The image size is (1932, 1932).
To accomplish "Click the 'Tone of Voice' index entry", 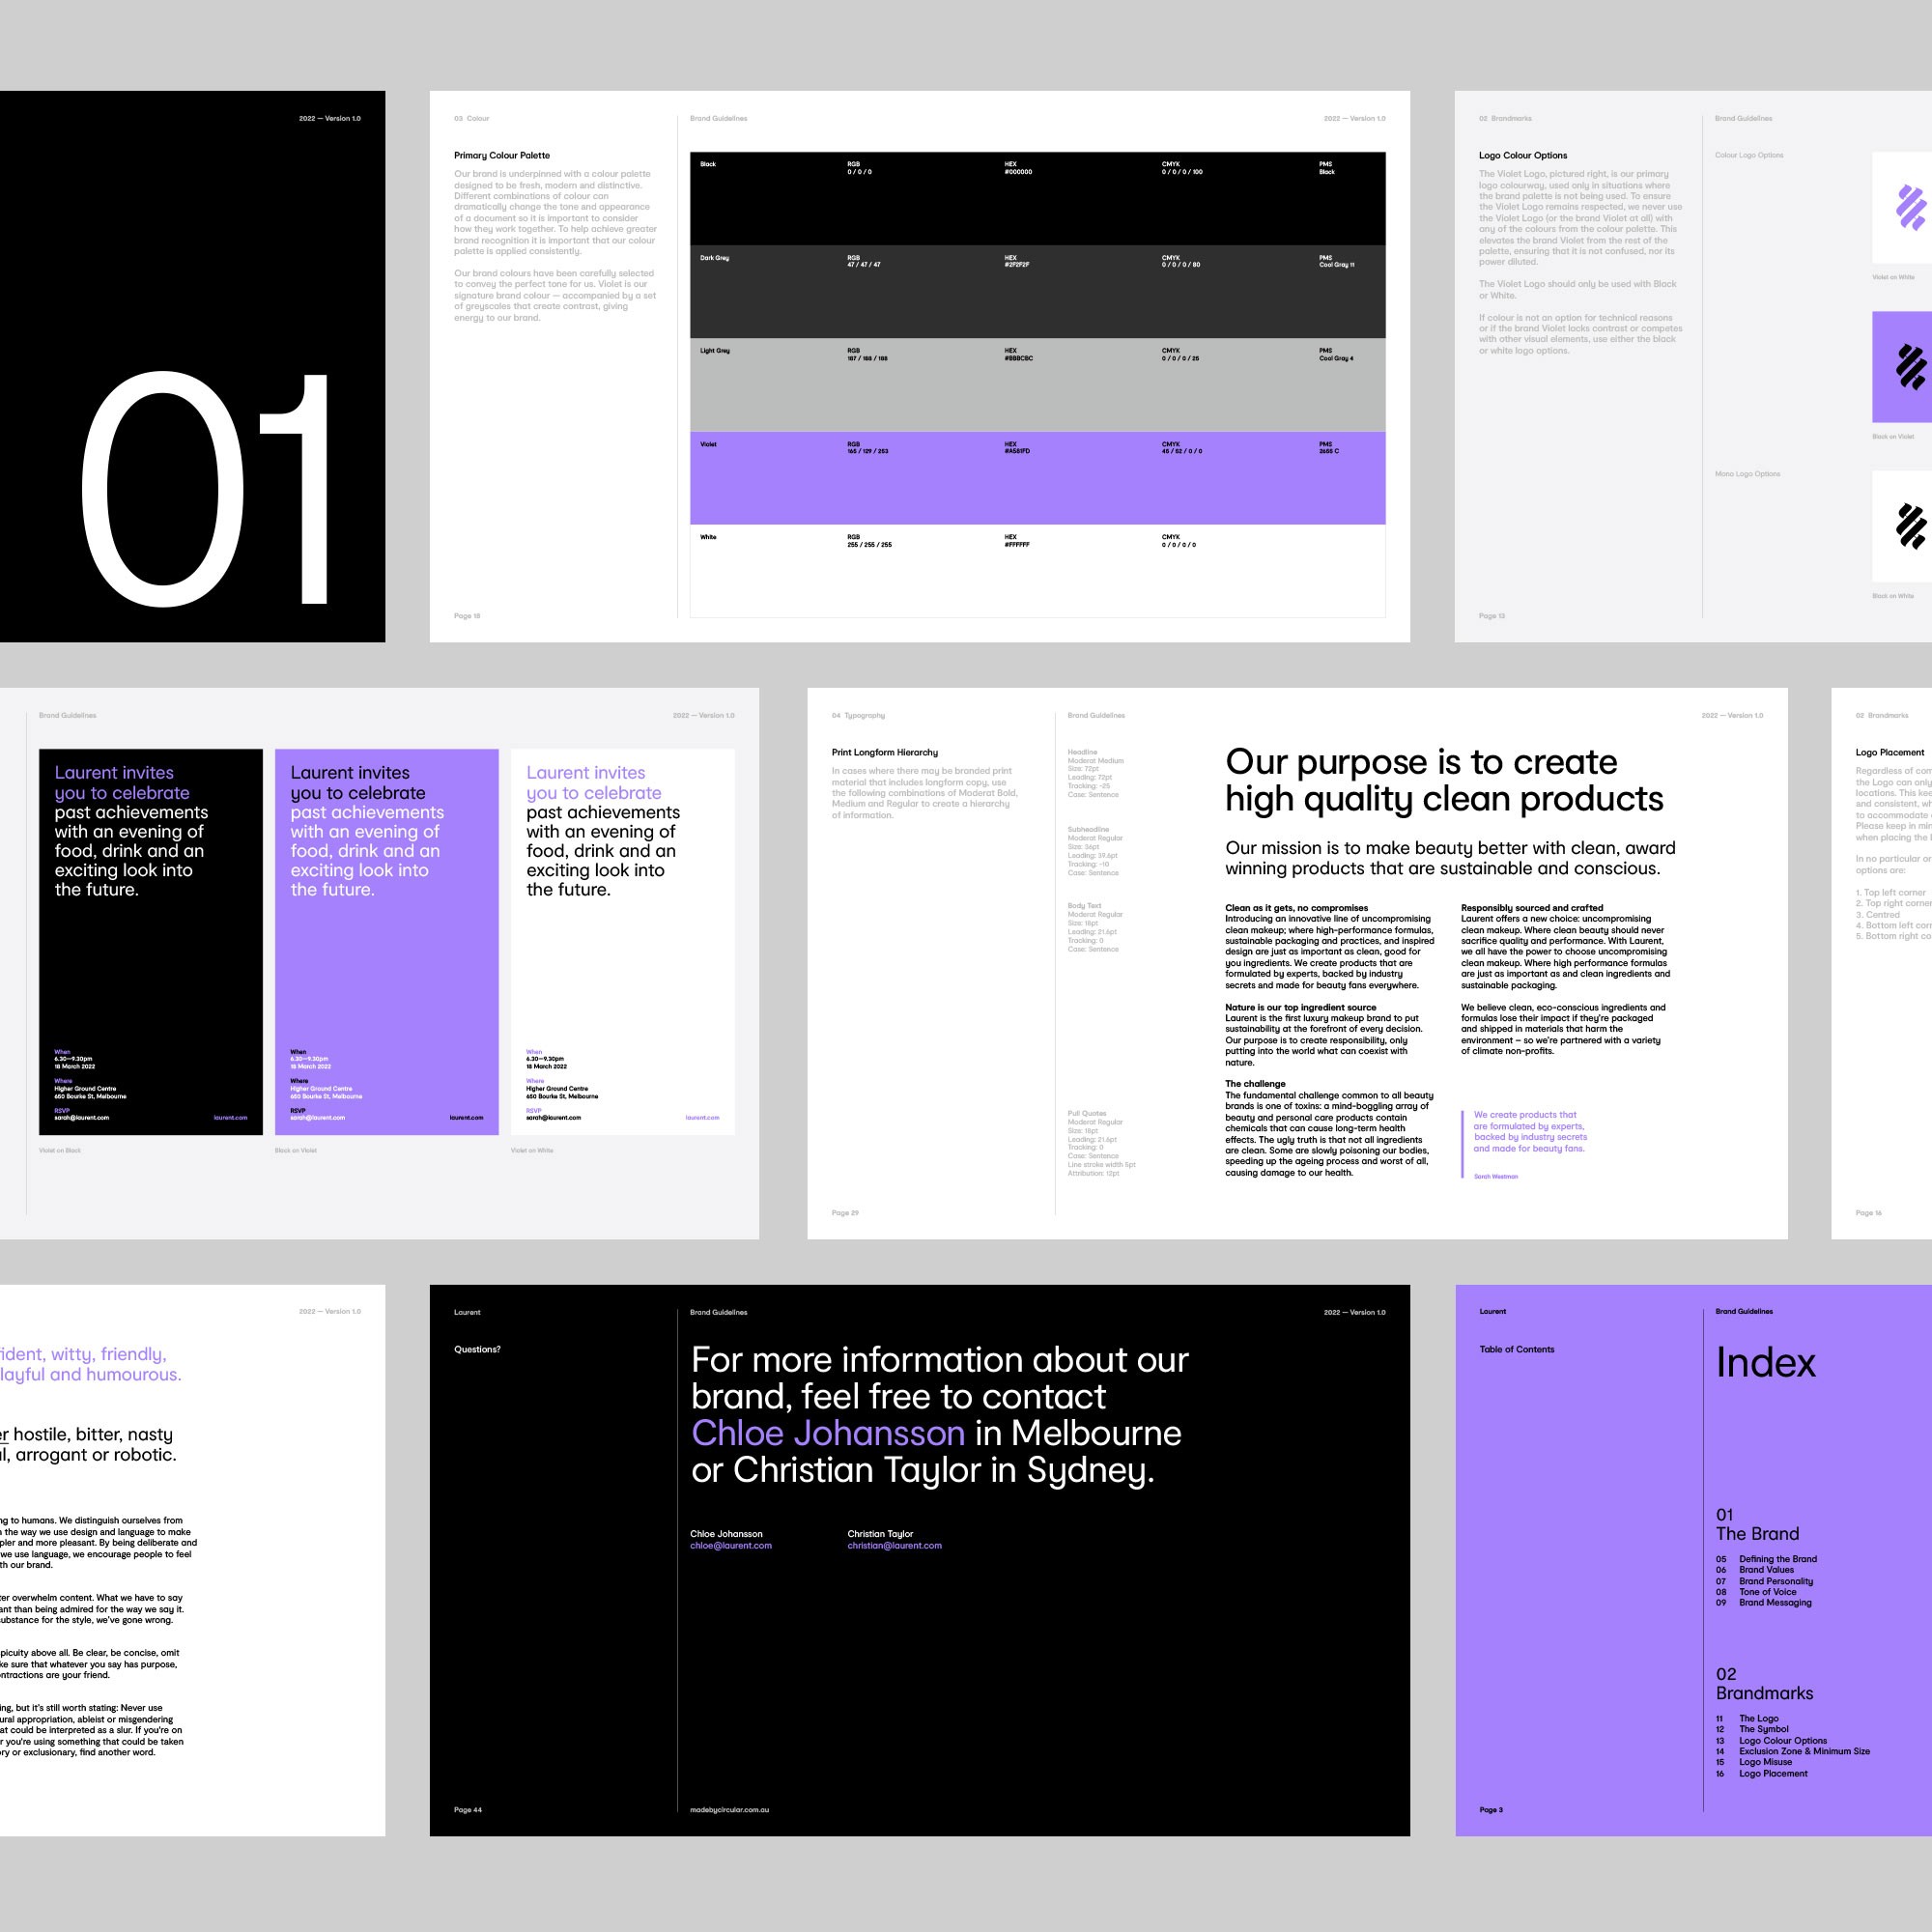I will point(1767,1592).
